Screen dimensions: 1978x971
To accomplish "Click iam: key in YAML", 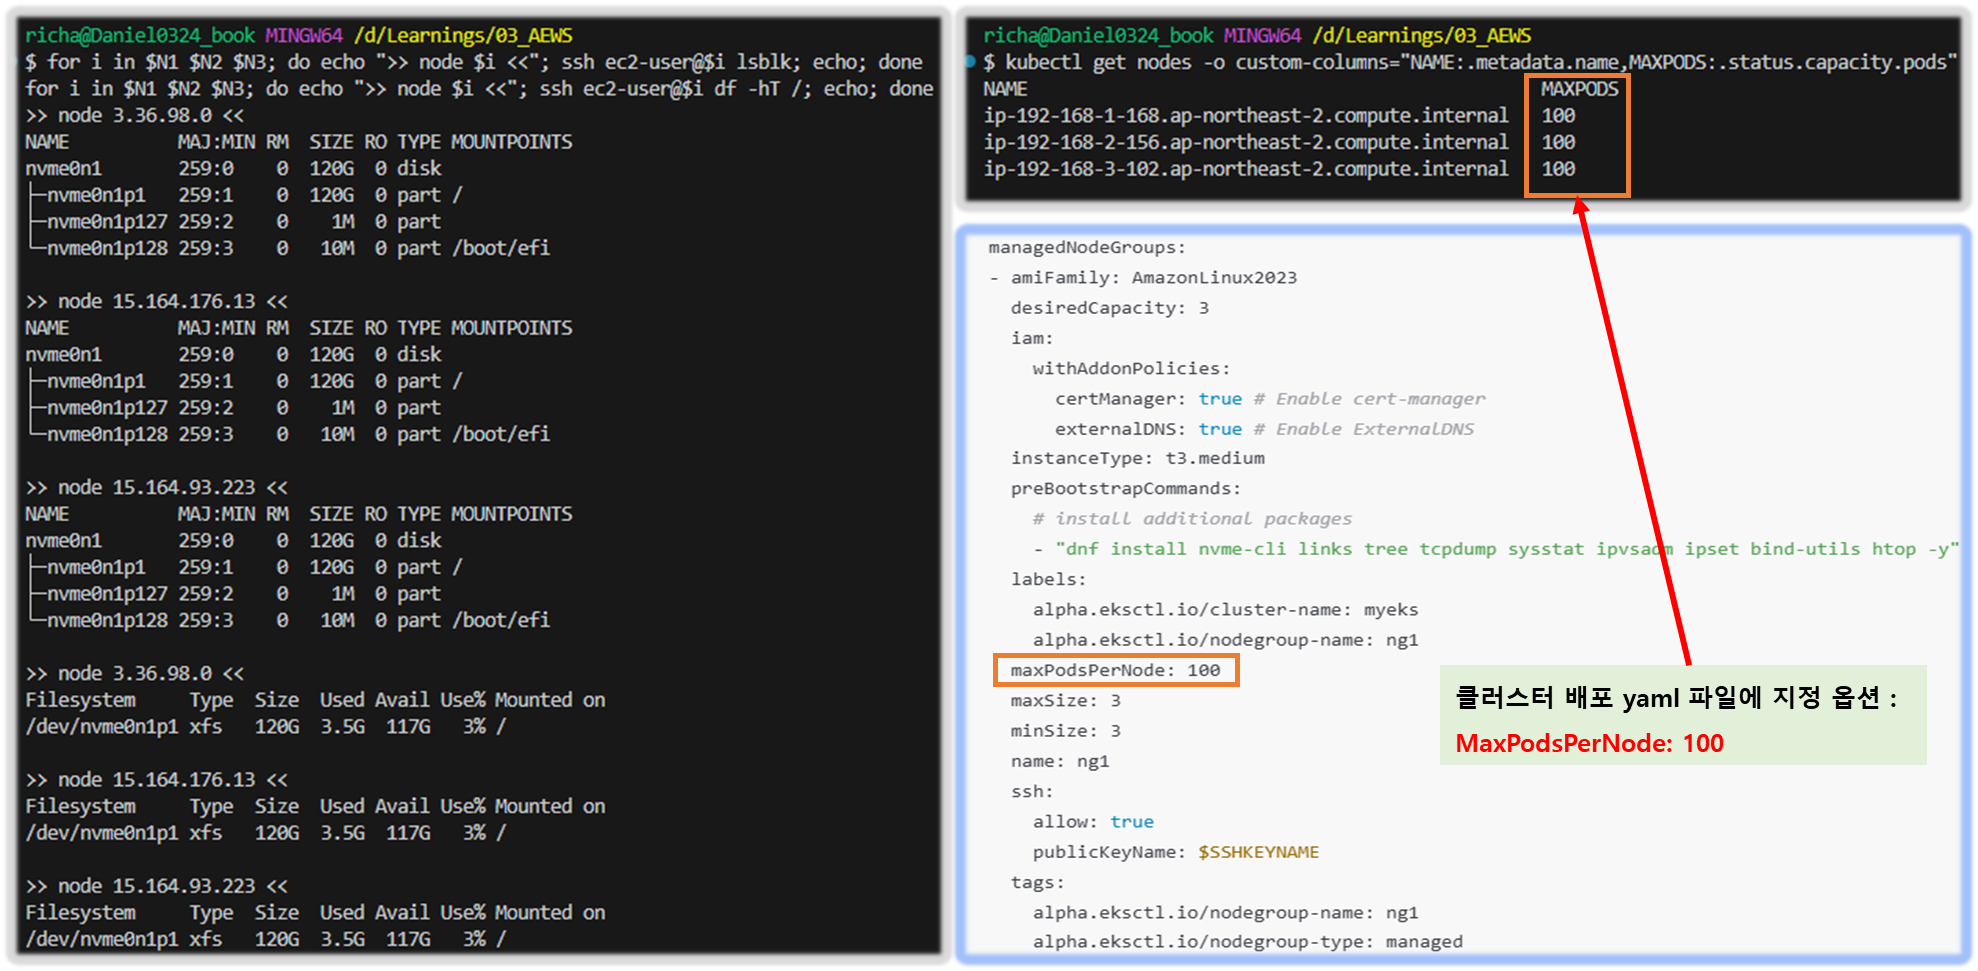I will coord(1032,338).
